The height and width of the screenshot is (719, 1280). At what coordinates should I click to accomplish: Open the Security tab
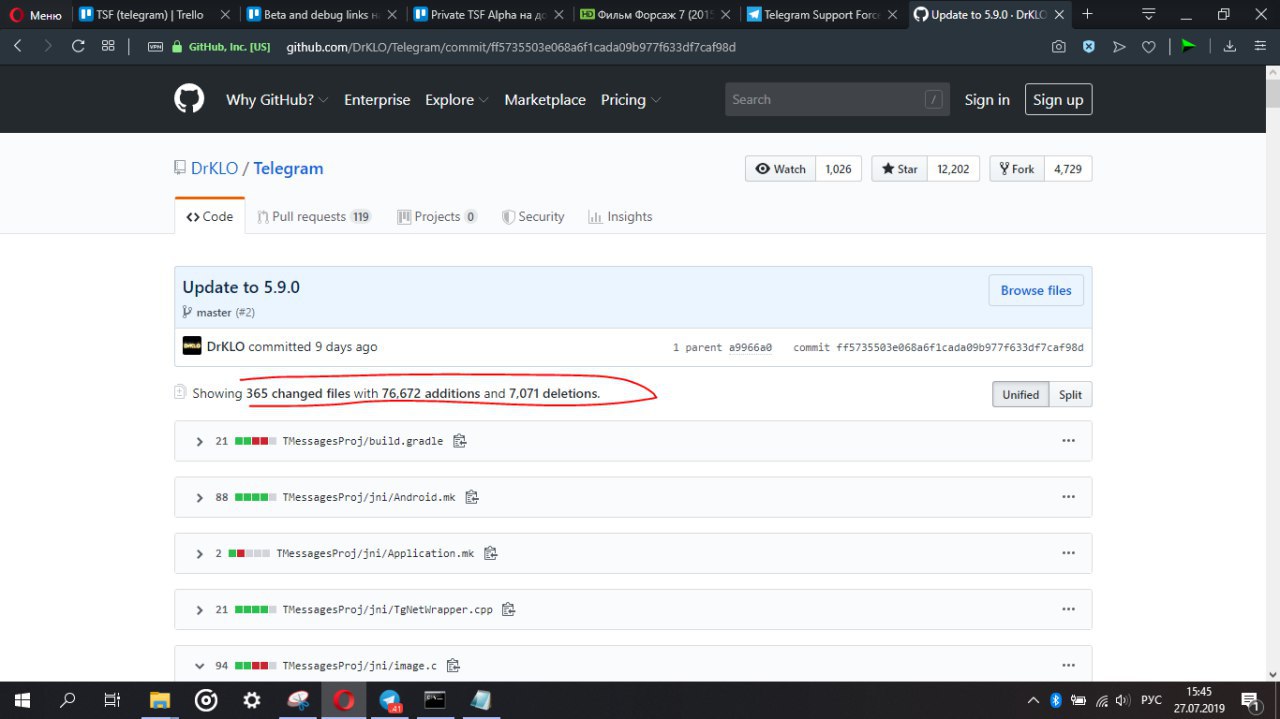[x=533, y=216]
